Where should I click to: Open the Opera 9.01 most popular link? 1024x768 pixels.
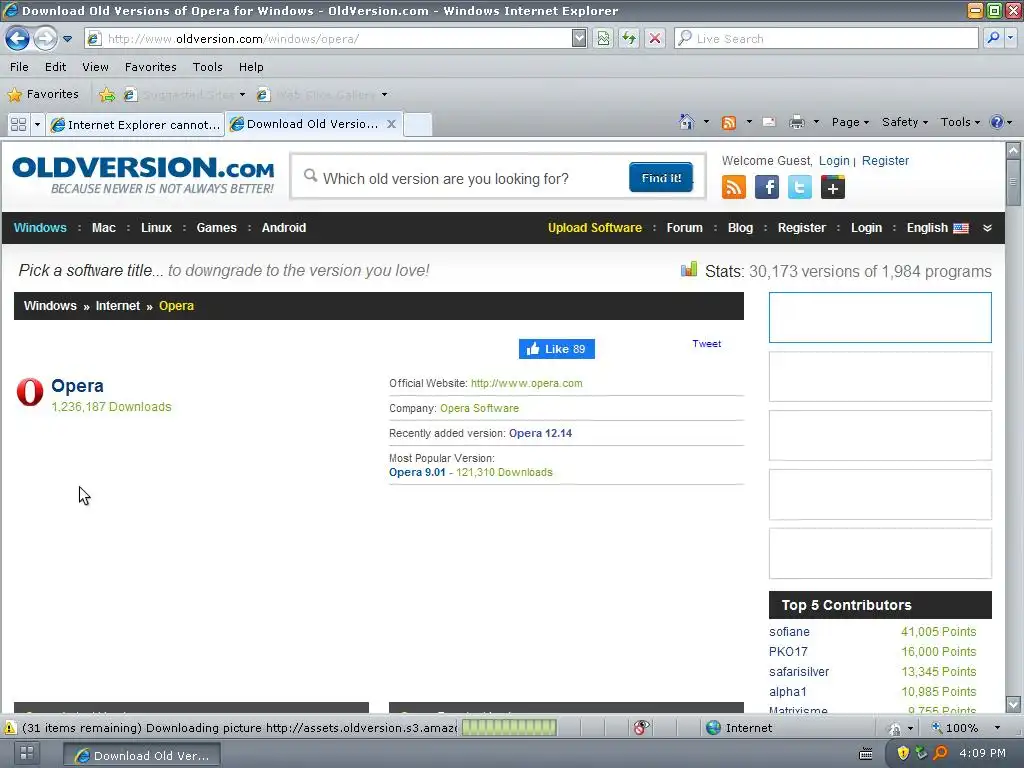417,472
